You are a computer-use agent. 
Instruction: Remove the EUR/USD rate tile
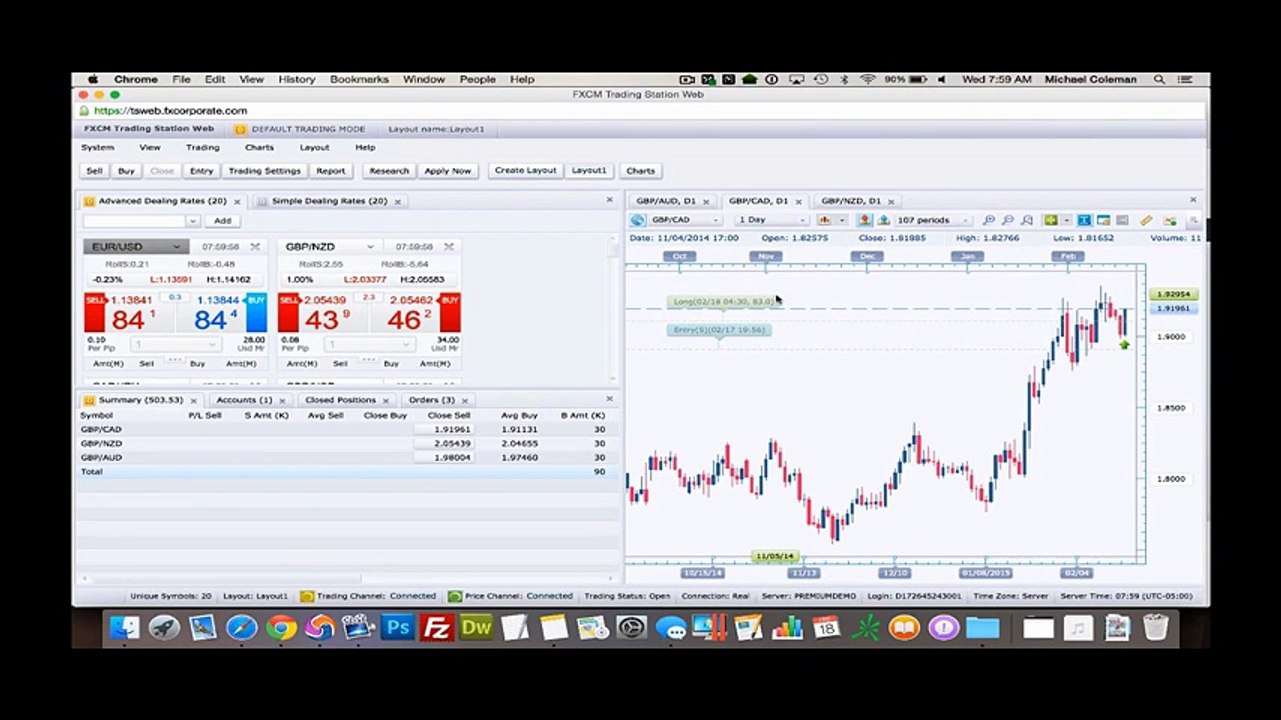click(x=255, y=247)
